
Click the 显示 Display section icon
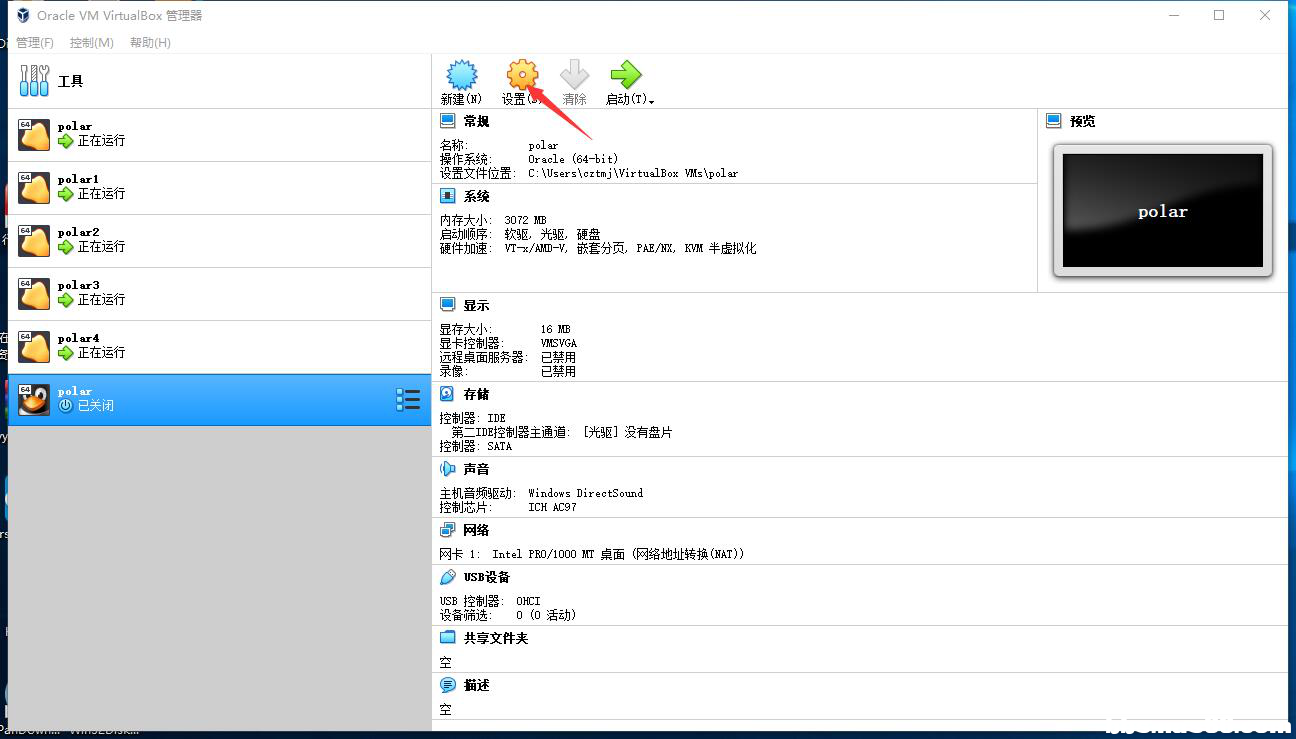pos(445,304)
